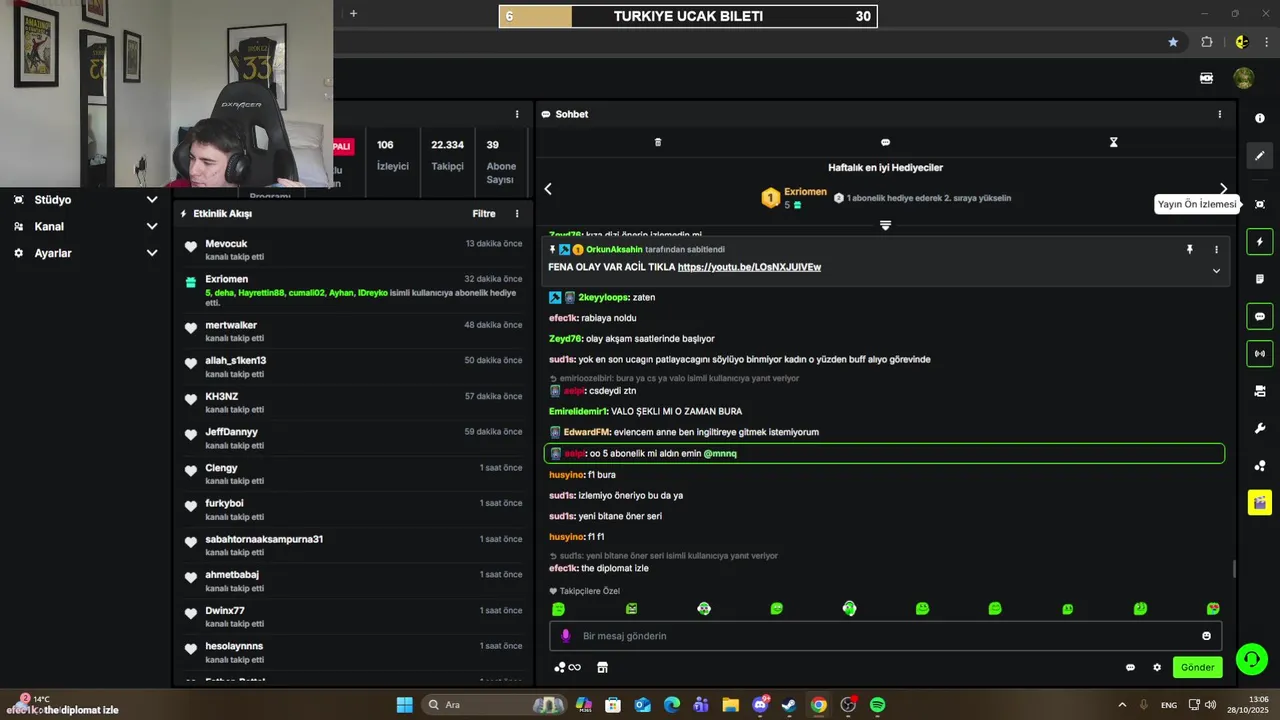Toggle the lightning bolt quick actions icon
Screen dimensions: 1280x720
coord(1259,242)
